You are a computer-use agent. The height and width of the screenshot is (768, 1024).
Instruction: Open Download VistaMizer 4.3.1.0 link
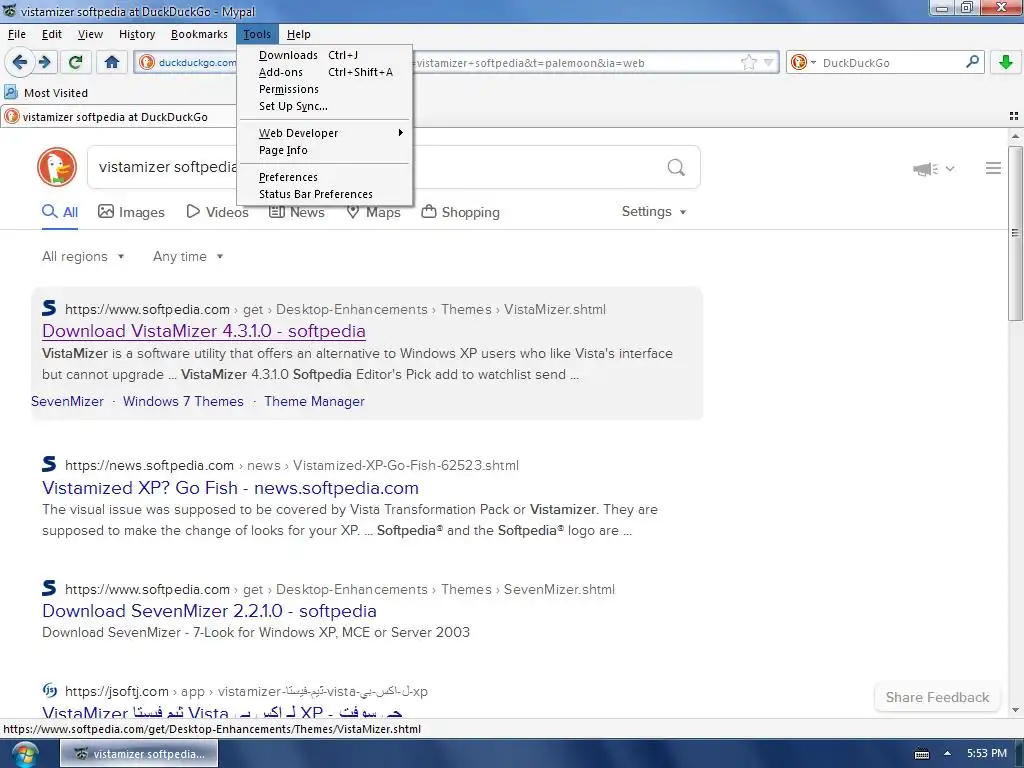pos(204,331)
